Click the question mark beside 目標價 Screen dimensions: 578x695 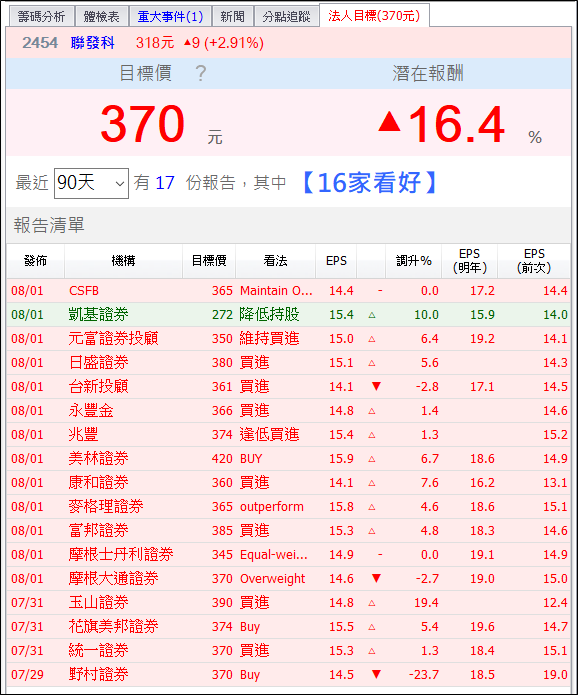201,73
